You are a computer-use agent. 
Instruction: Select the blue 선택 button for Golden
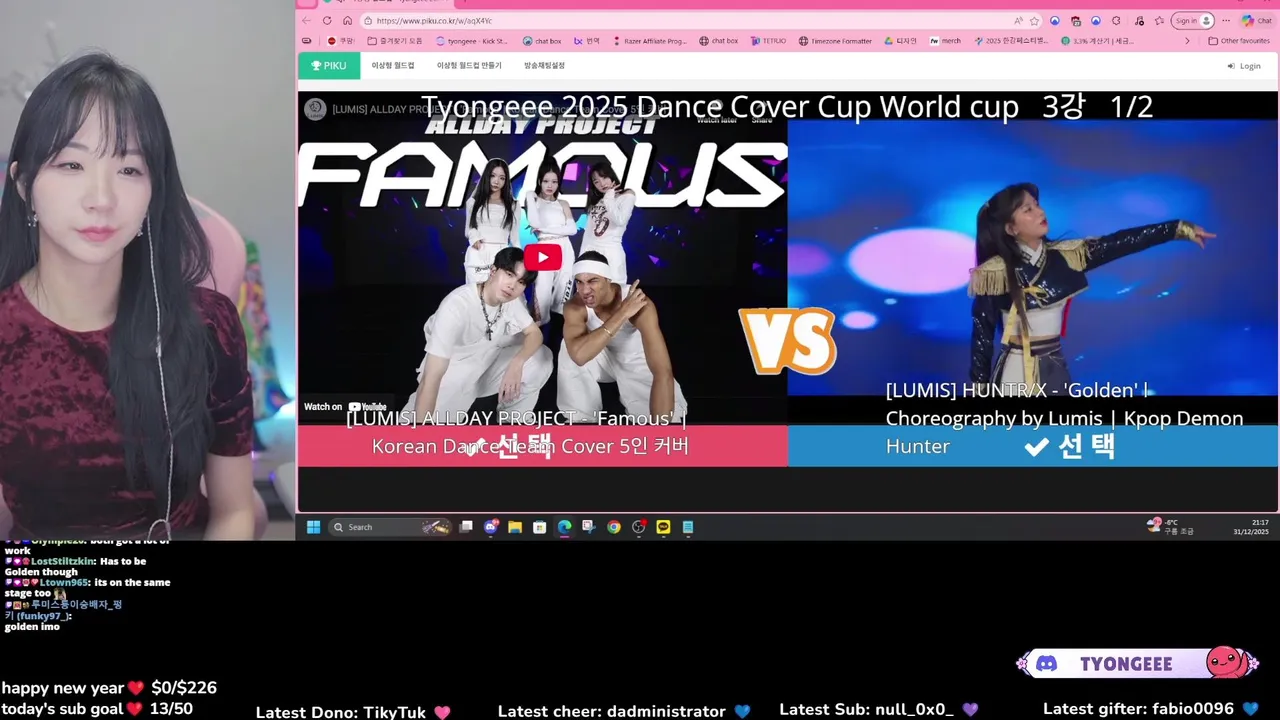[1033, 446]
